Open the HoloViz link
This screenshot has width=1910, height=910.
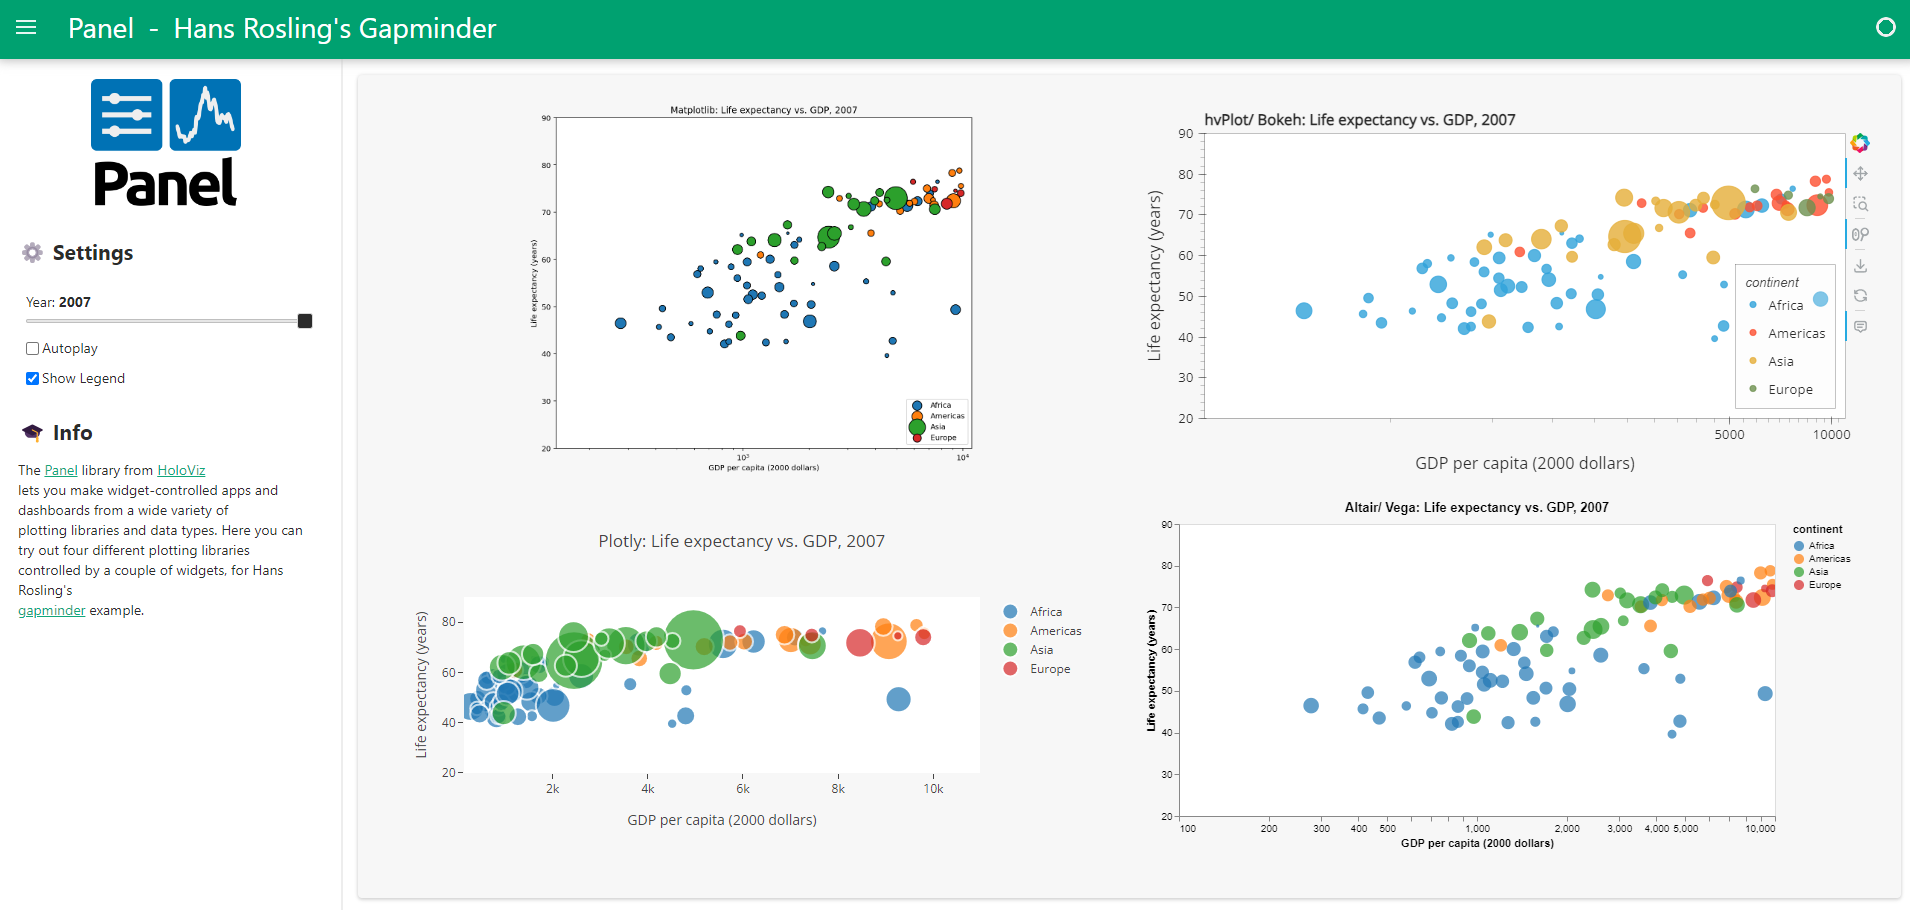[181, 470]
